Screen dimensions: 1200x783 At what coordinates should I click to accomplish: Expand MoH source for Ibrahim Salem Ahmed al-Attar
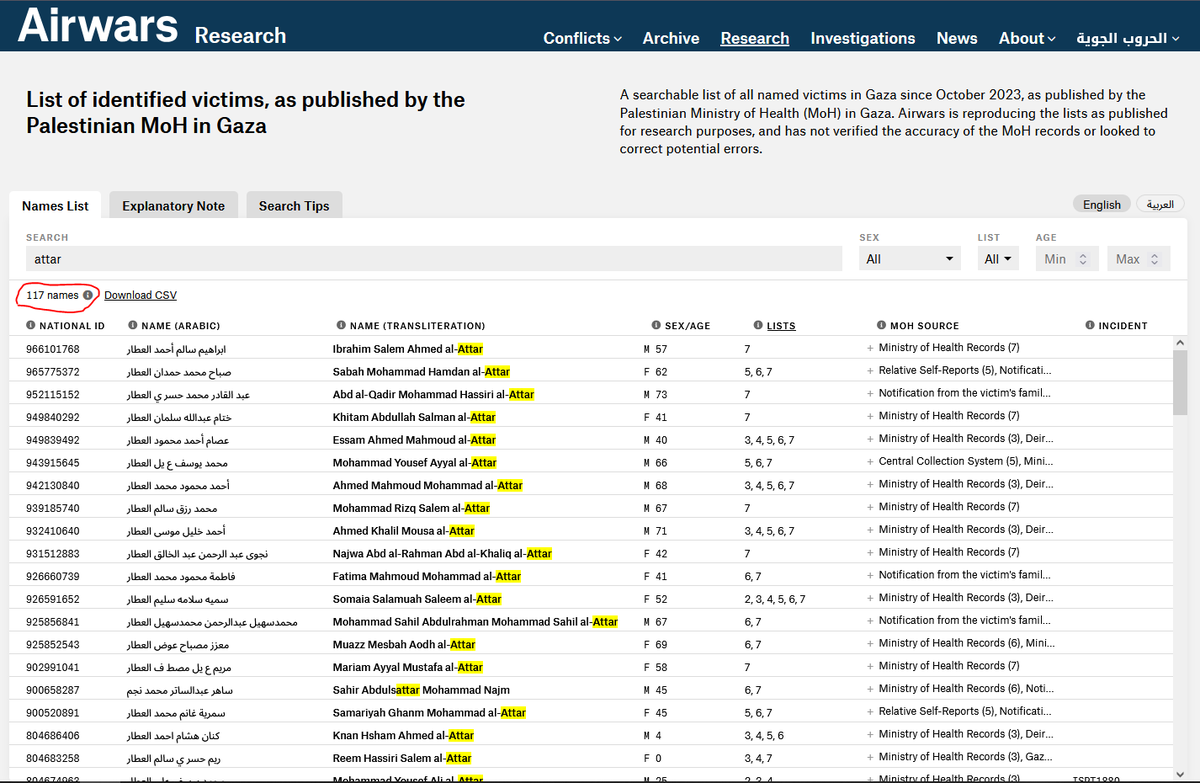(x=870, y=348)
